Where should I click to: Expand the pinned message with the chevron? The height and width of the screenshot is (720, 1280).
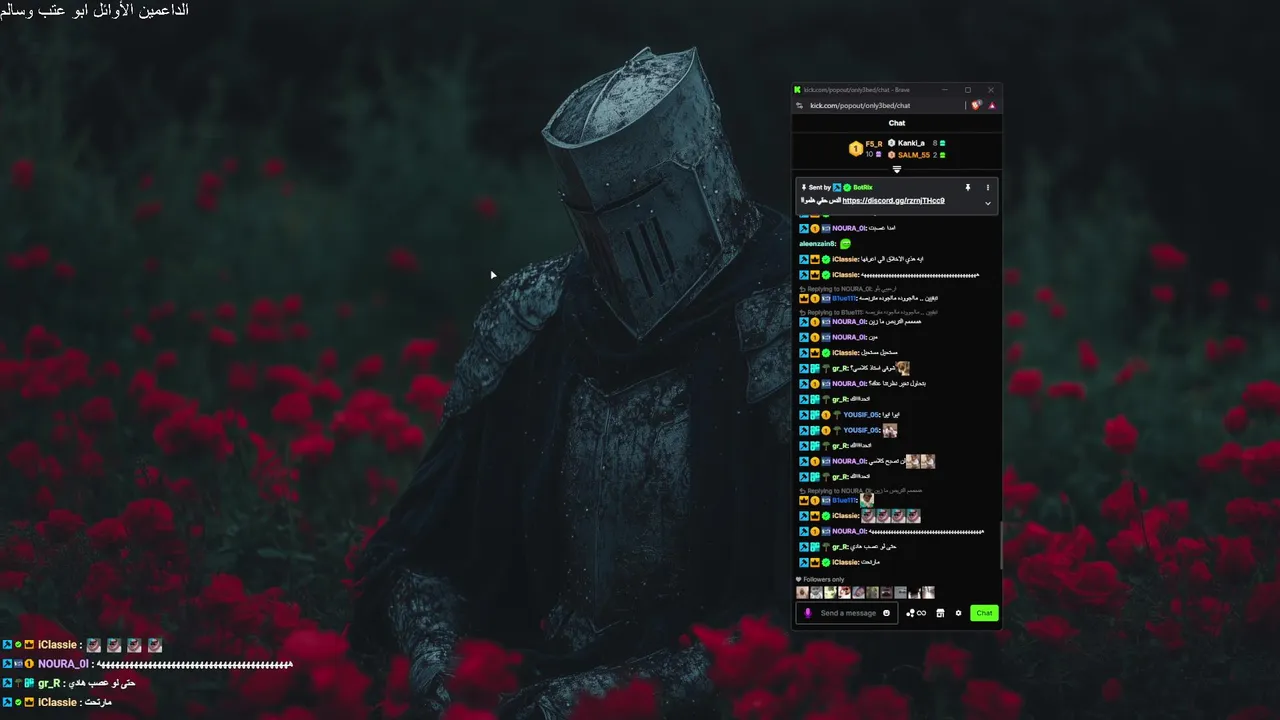pos(987,203)
